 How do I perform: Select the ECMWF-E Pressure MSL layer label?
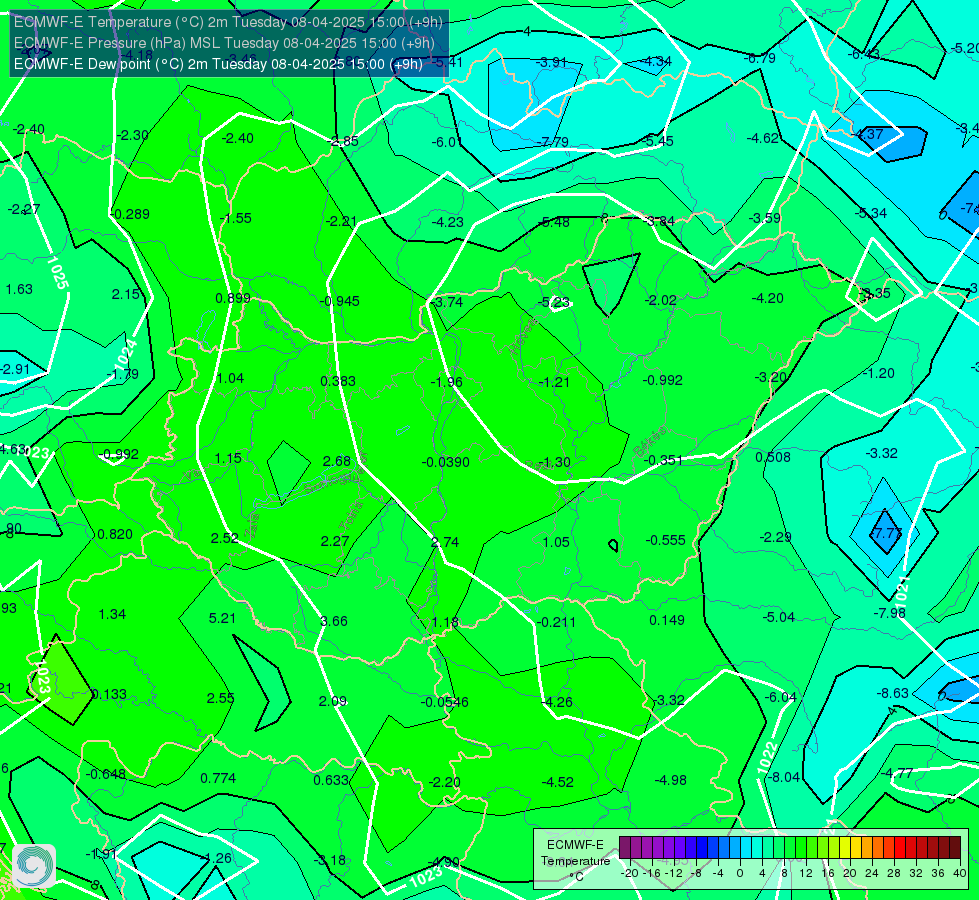click(x=224, y=43)
